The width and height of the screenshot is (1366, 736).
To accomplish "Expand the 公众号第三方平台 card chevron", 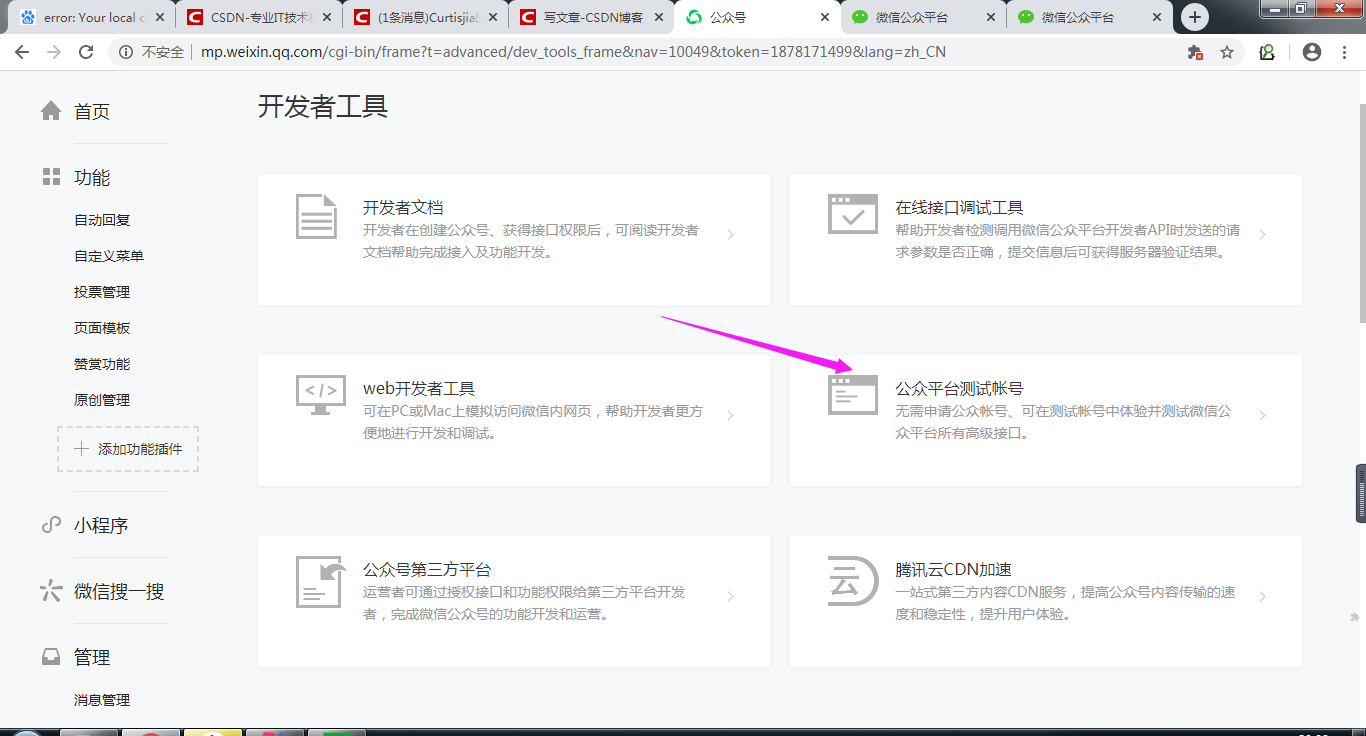I will 731,597.
